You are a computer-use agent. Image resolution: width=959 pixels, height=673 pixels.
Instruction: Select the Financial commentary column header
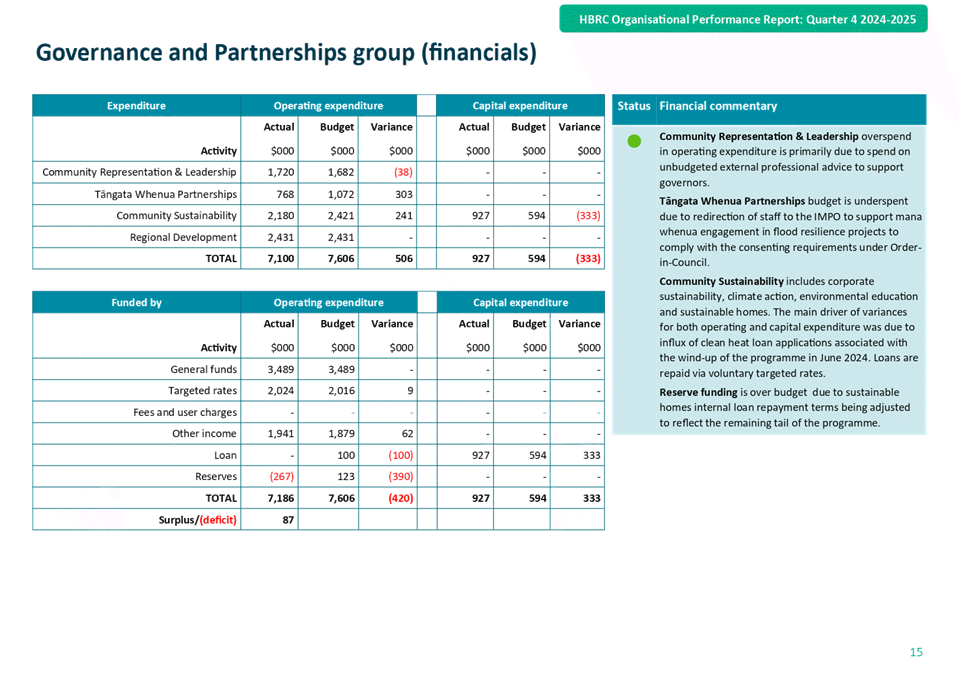coord(718,106)
